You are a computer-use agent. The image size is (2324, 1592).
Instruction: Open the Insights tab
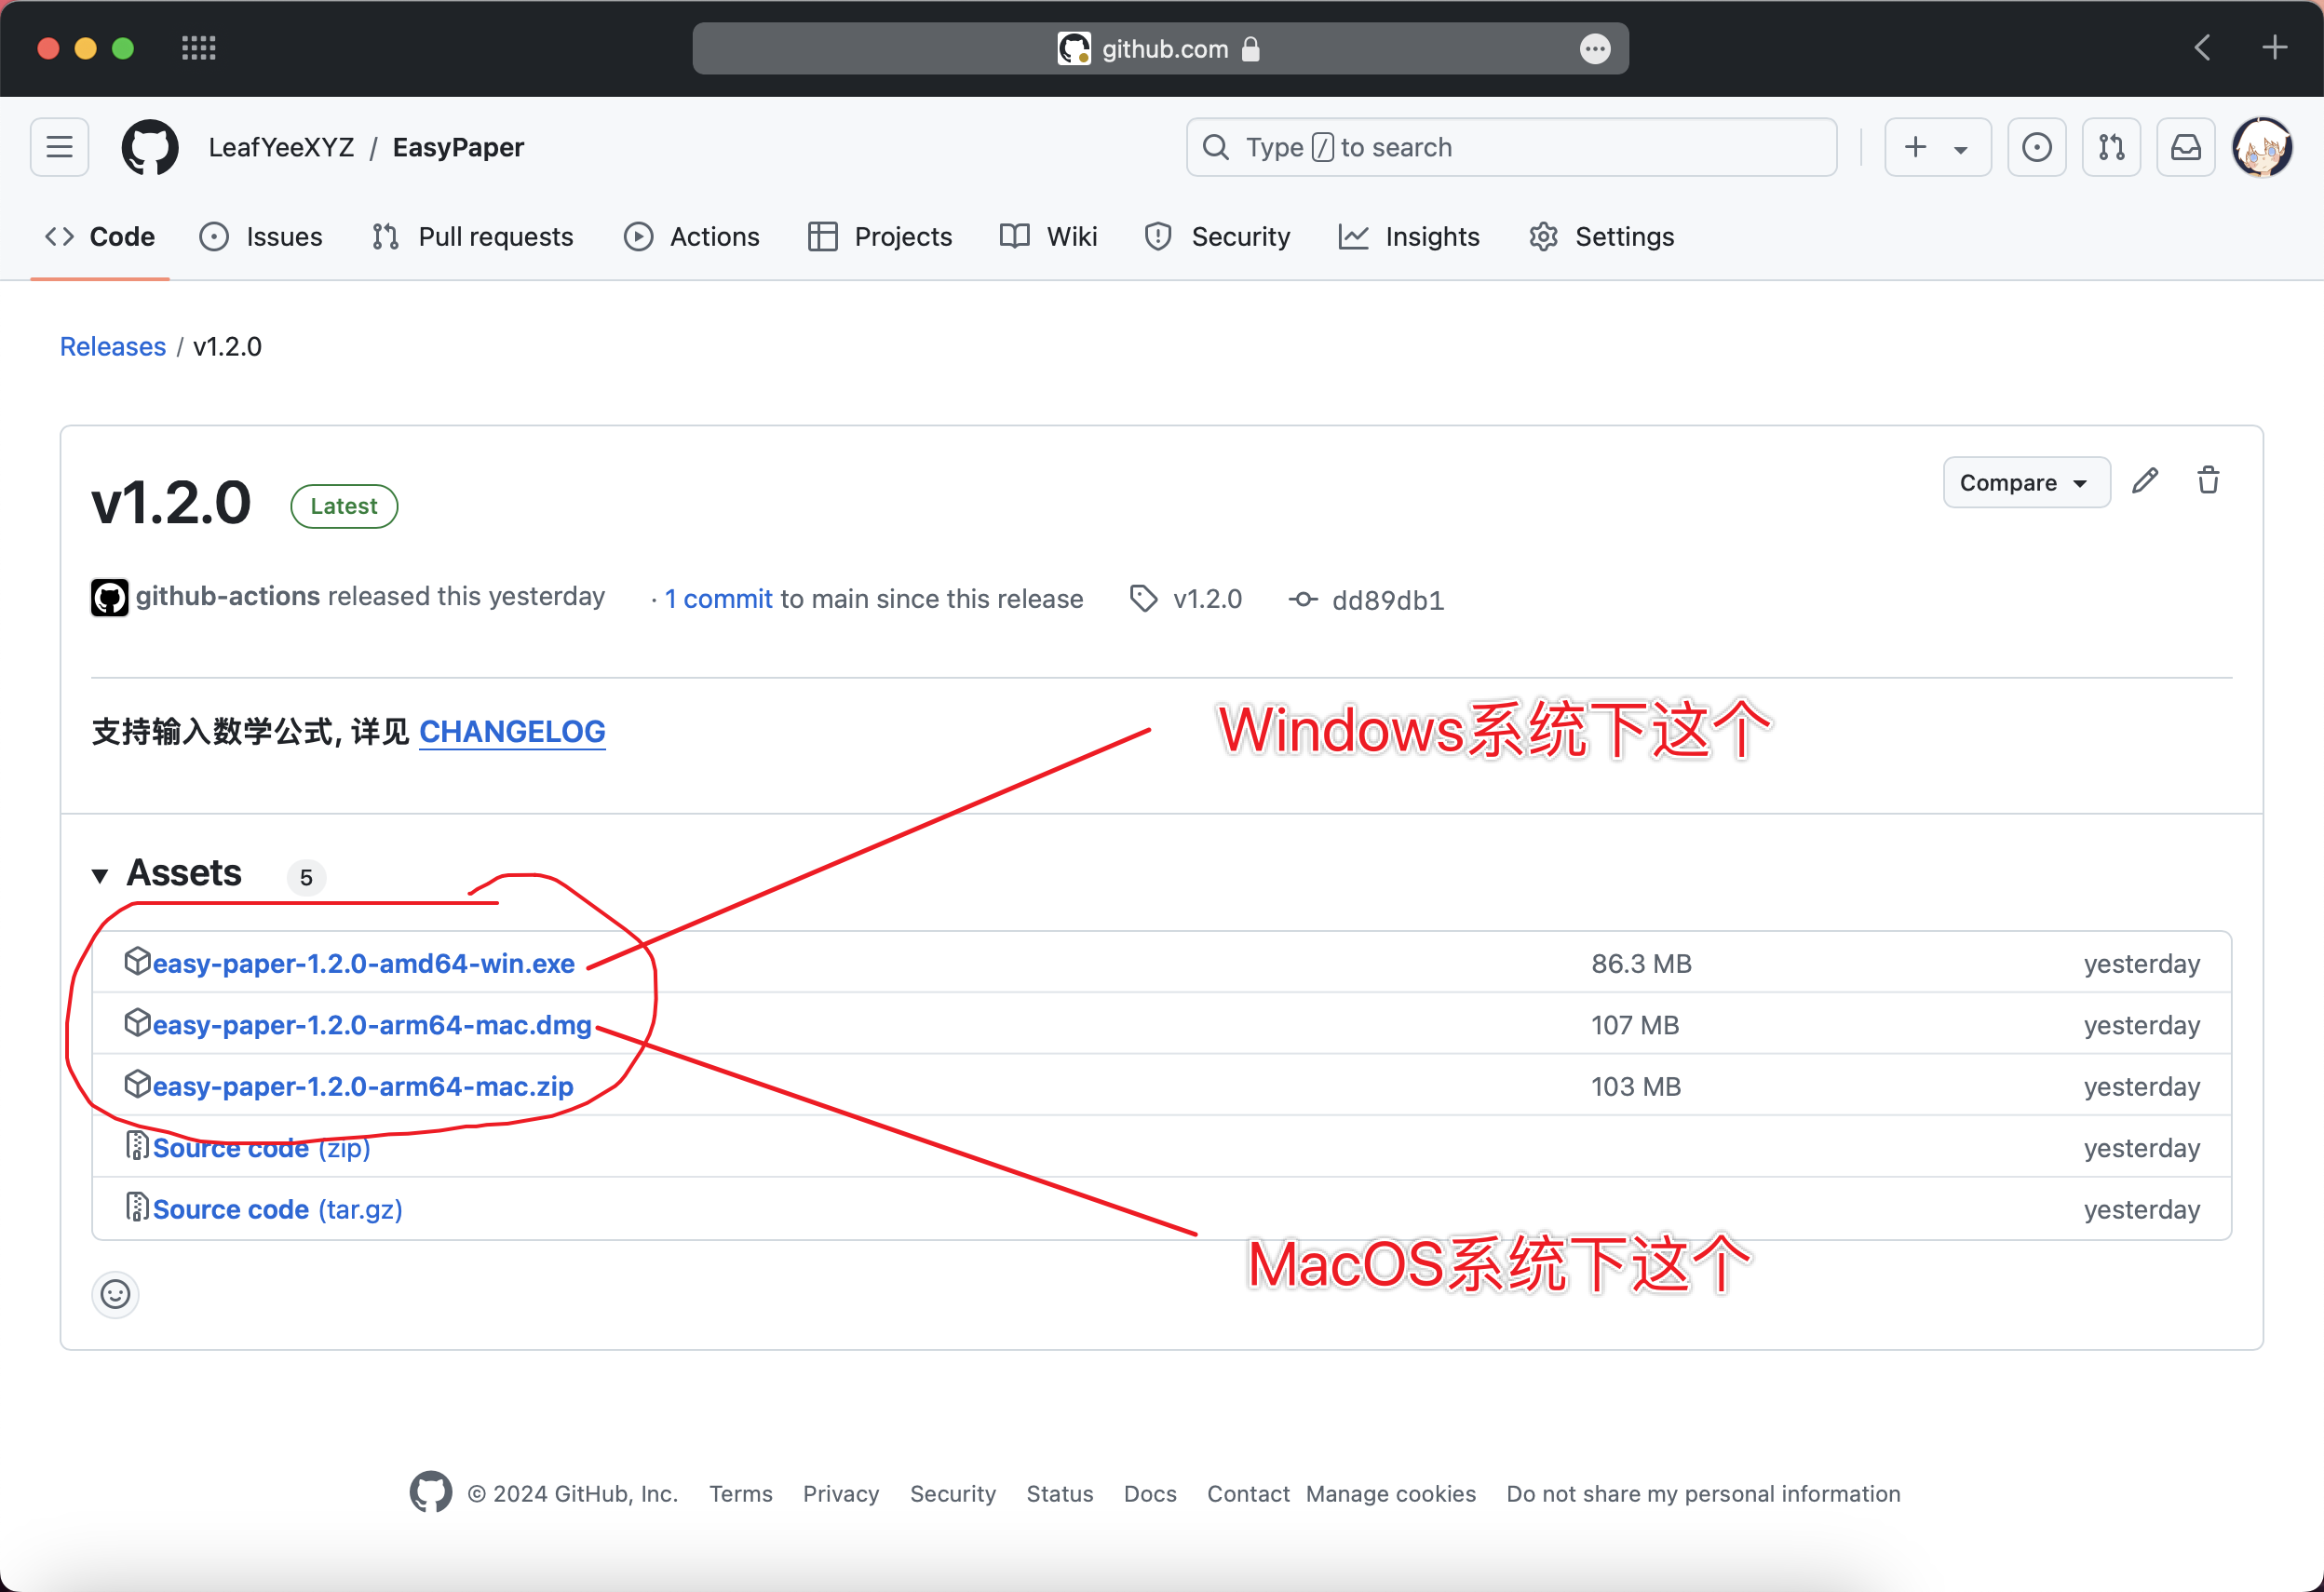pos(1409,237)
